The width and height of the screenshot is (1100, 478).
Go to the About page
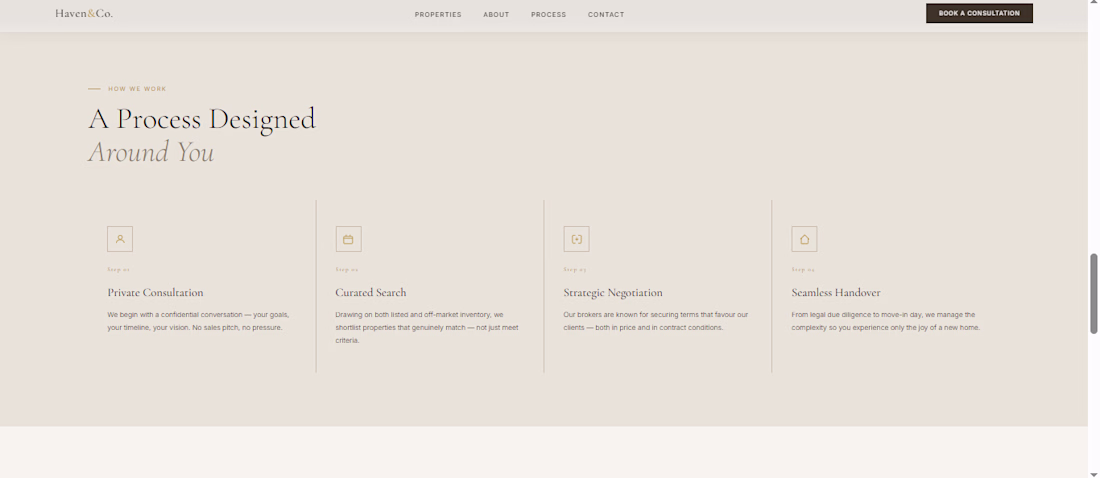tap(496, 15)
